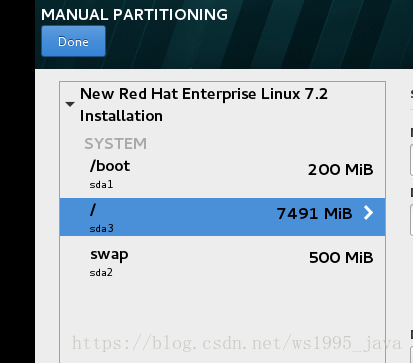Screen dimensions: 413x363
Task: Click the sda1 device label
Action: coord(101,185)
